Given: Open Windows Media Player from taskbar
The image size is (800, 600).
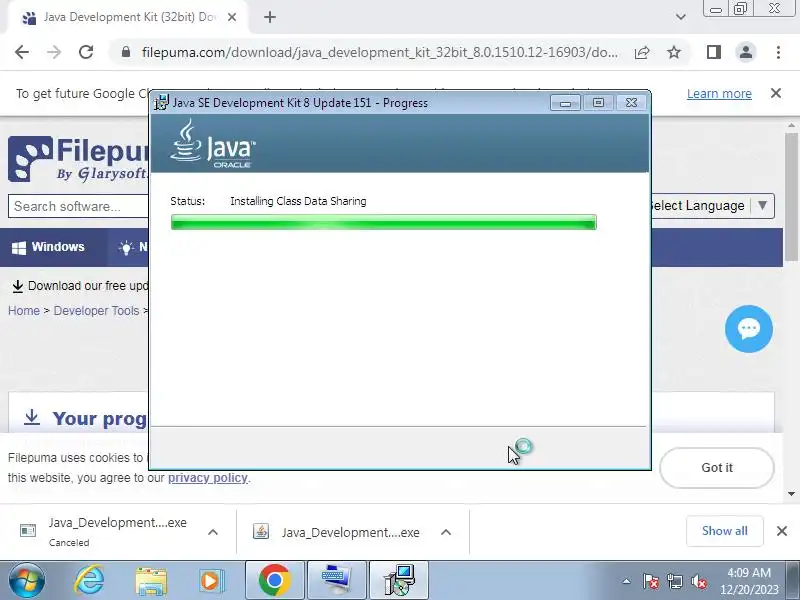Looking at the screenshot, I should [x=211, y=581].
